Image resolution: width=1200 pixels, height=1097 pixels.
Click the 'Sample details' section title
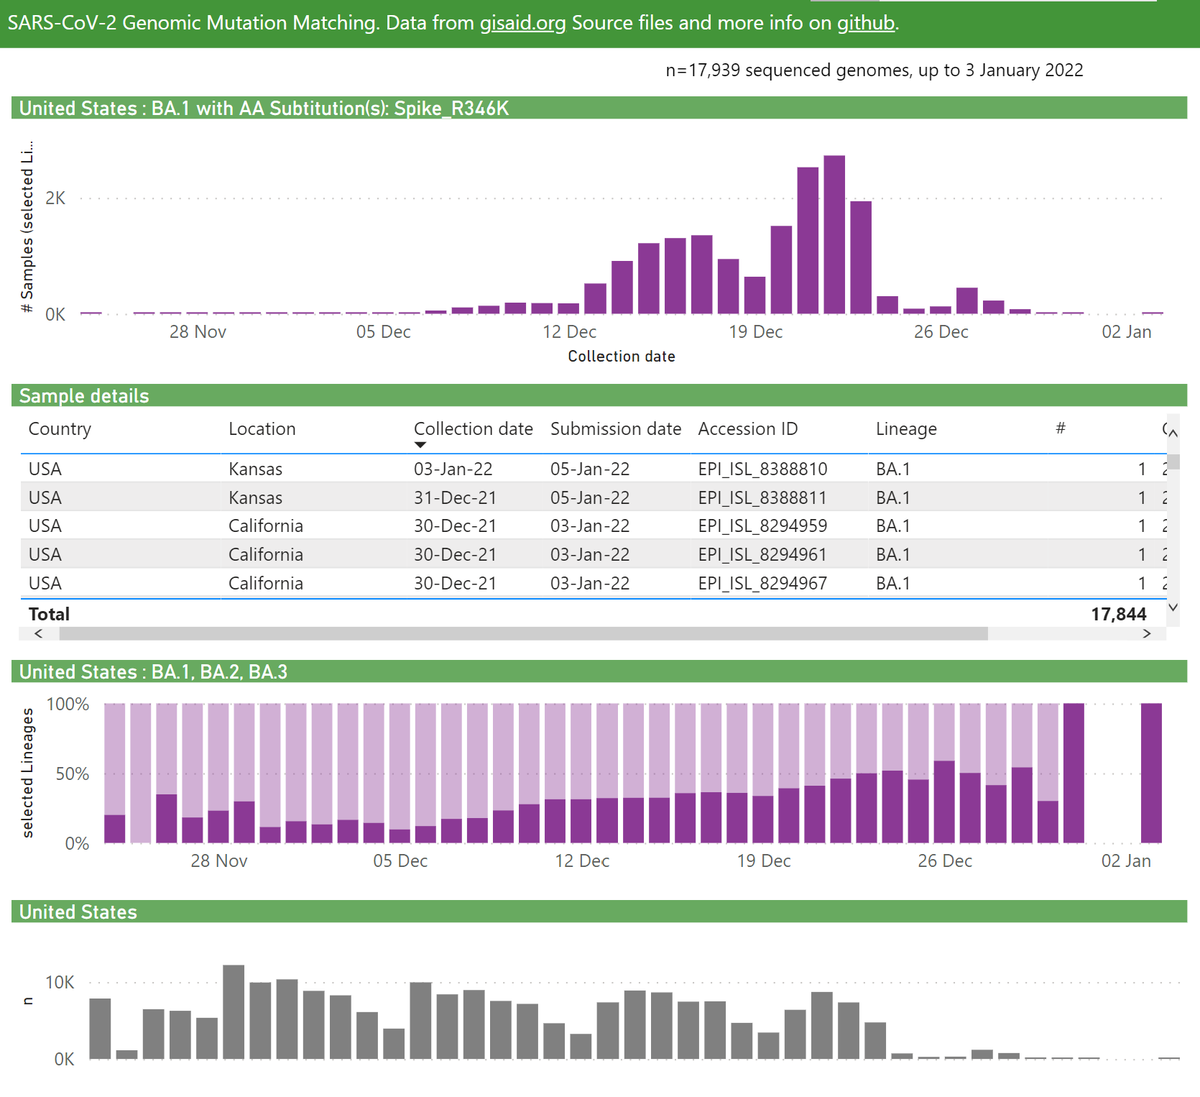(x=84, y=396)
